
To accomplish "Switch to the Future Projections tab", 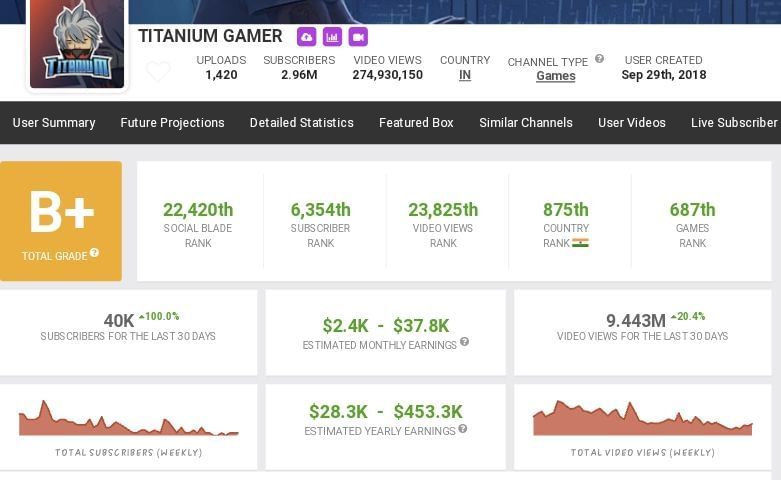I will (172, 122).
